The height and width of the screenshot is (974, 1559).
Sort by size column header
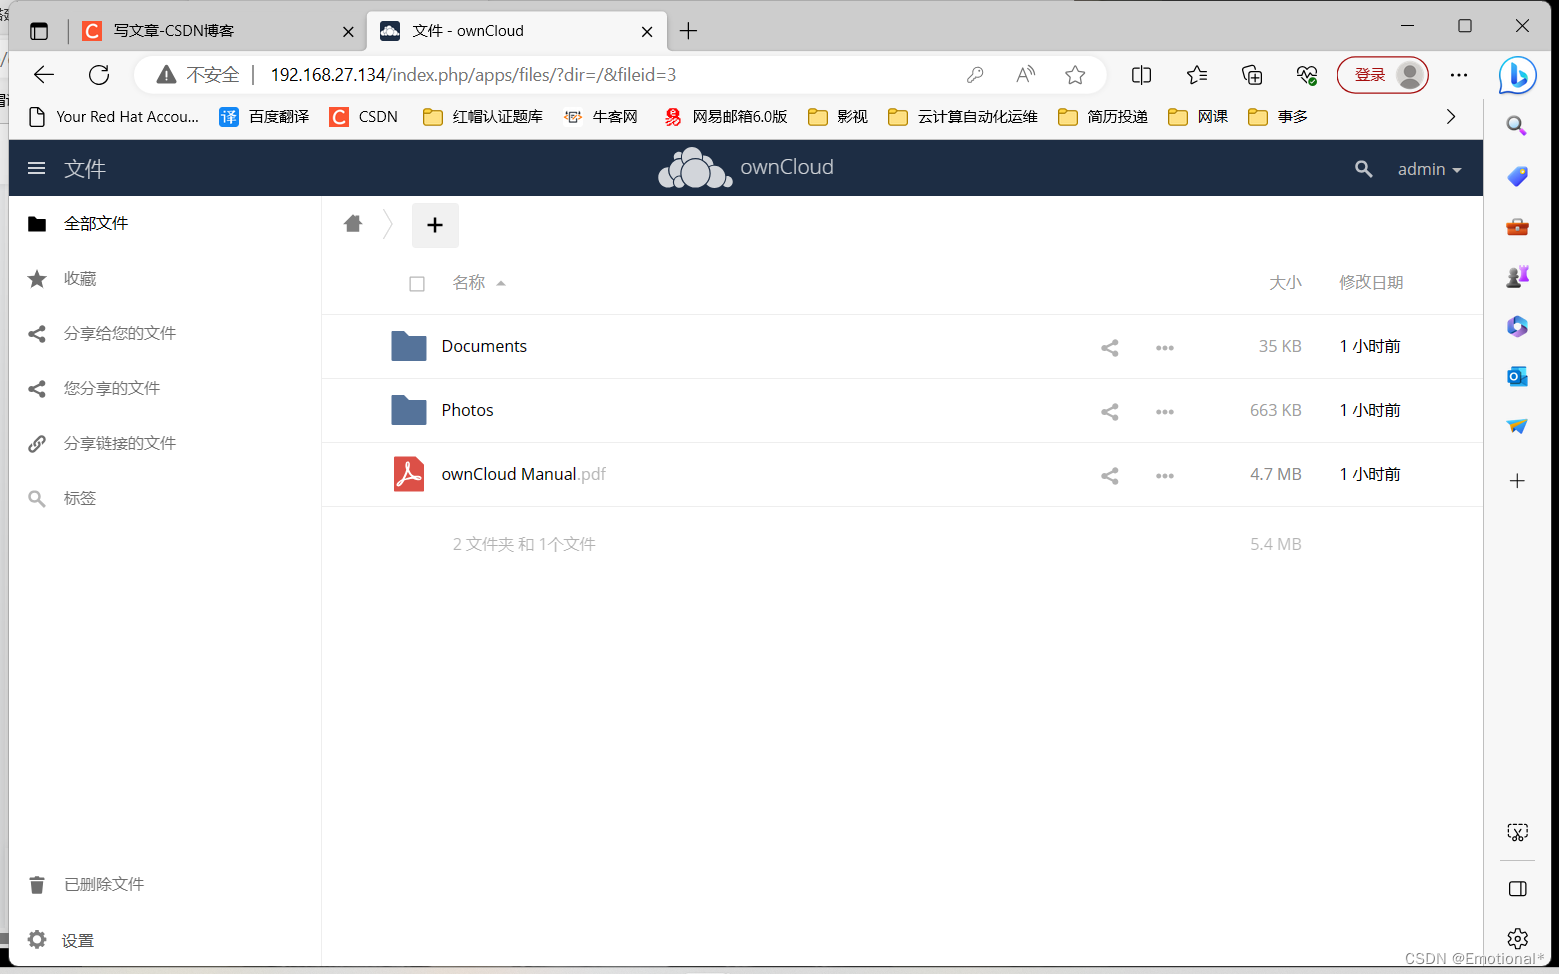(1285, 283)
